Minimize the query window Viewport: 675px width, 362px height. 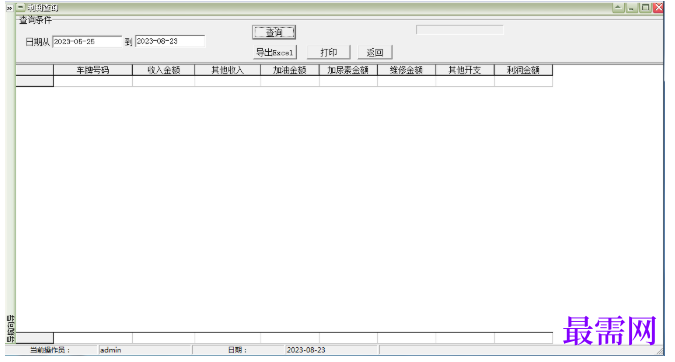[632, 8]
